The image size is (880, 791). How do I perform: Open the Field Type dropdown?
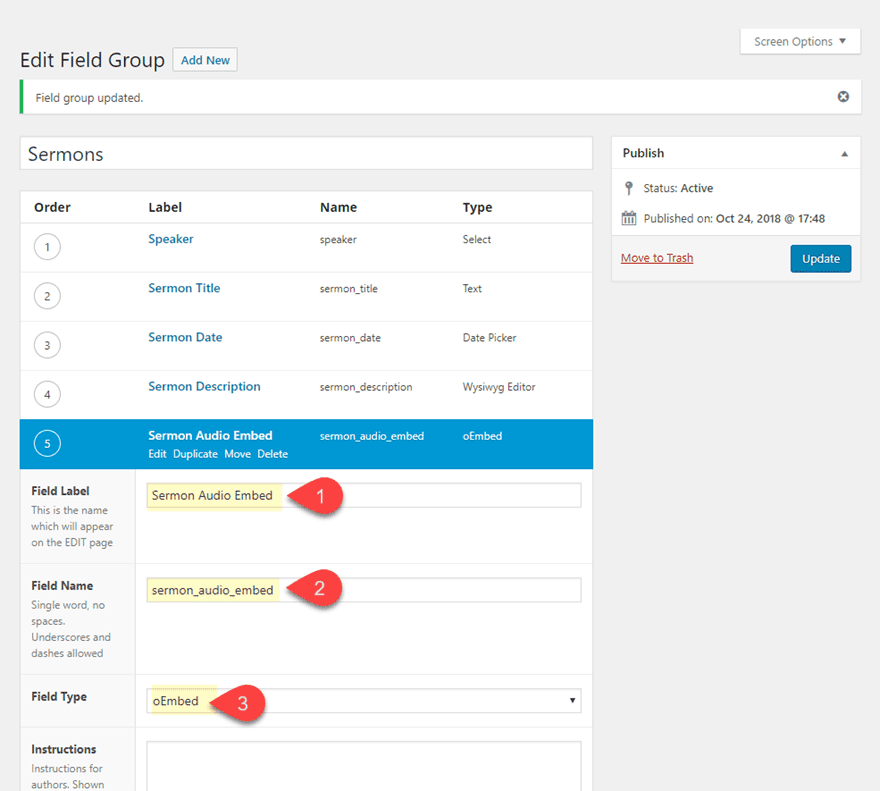364,701
